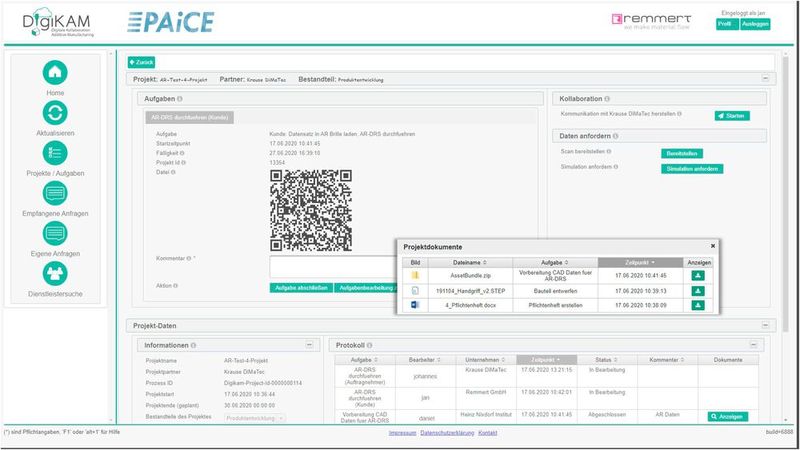Sort Projektdokumente by Aufgabe column
This screenshot has width=800, height=450.
point(555,262)
